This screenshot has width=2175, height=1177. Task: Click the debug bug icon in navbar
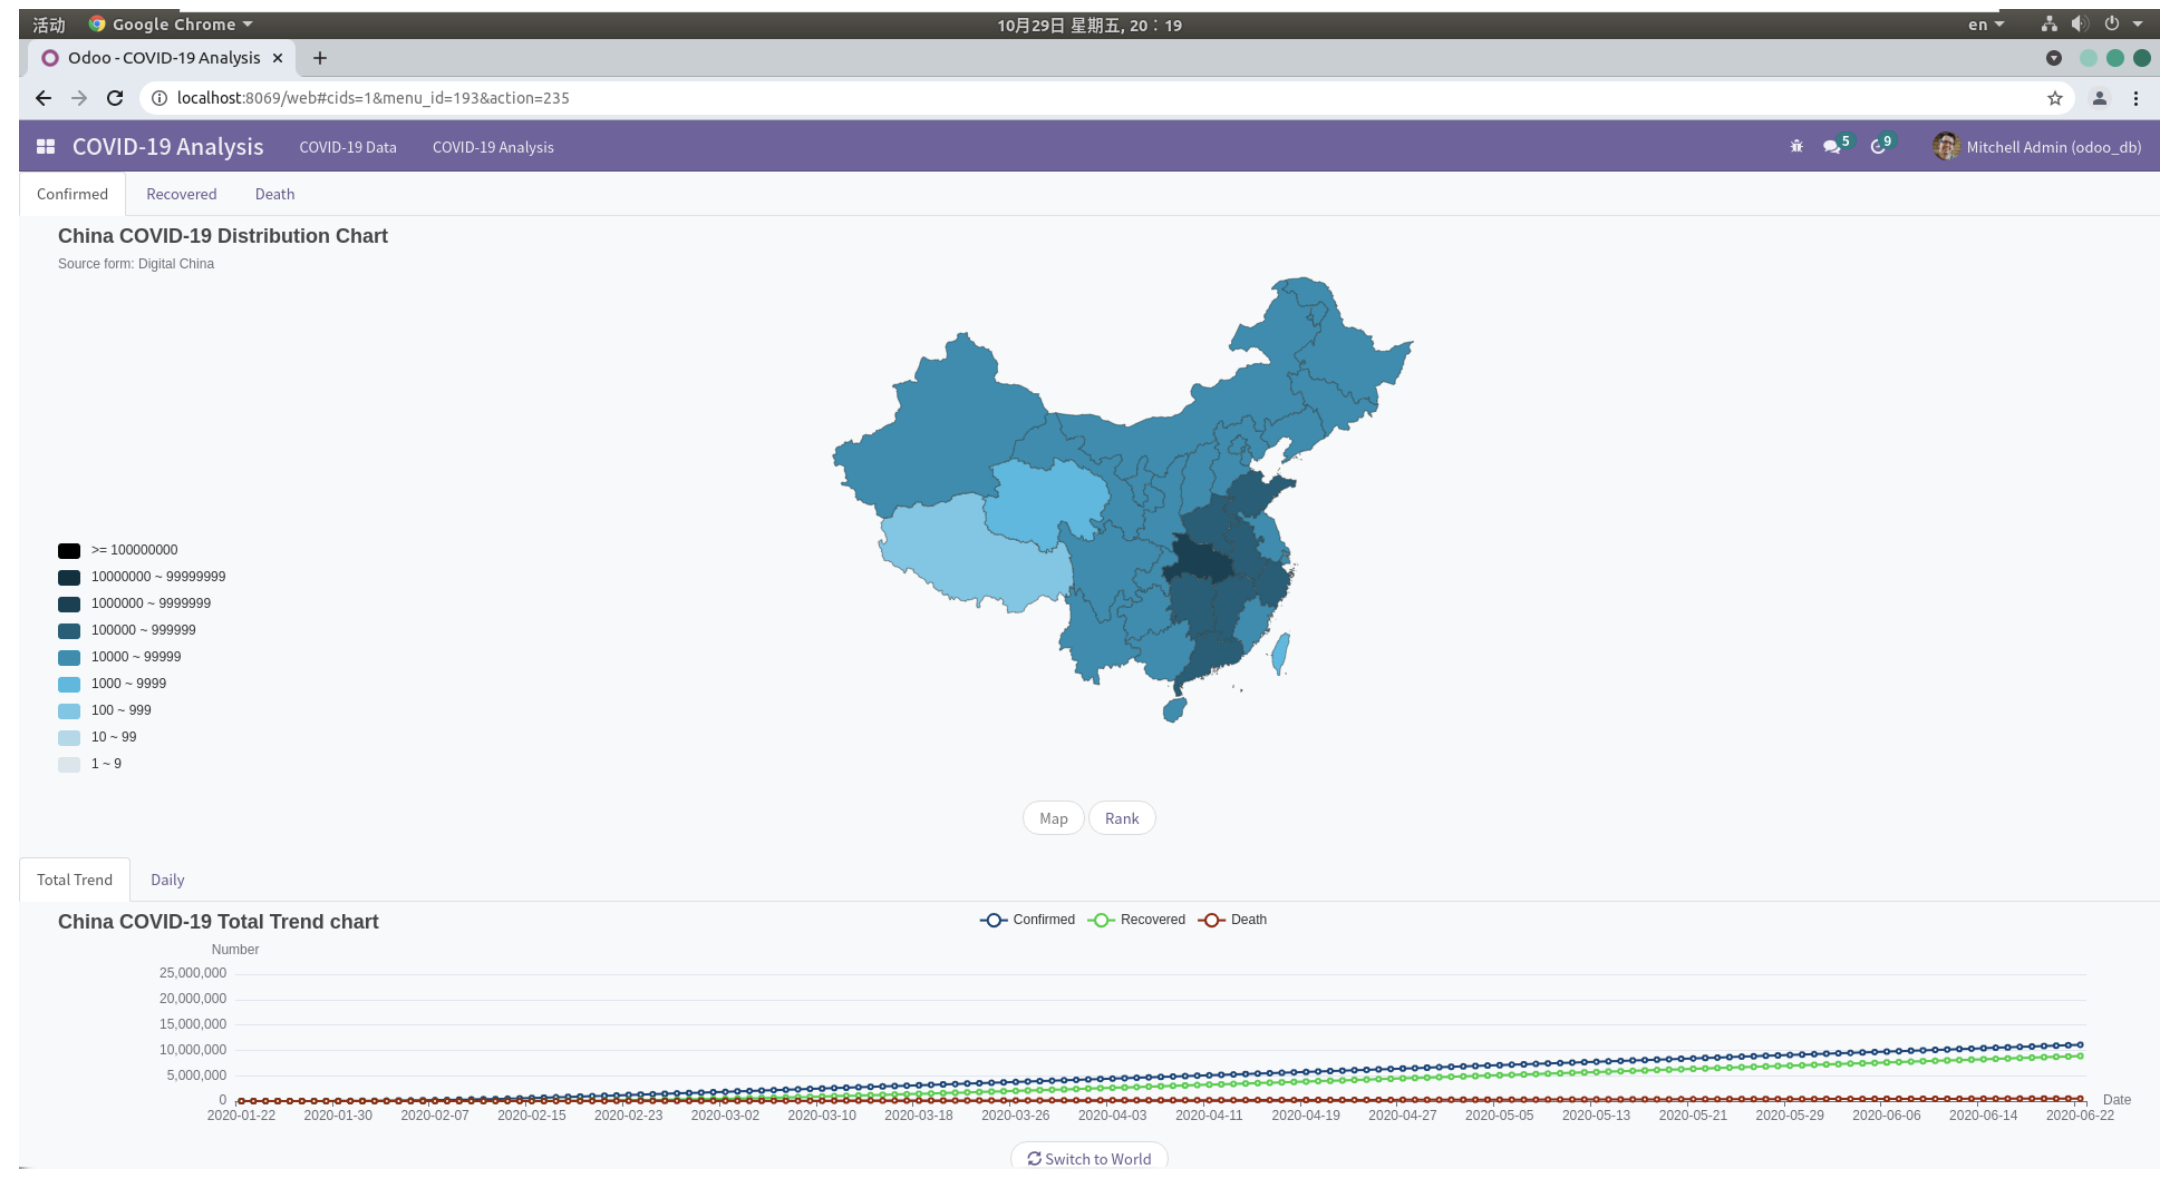point(1797,147)
